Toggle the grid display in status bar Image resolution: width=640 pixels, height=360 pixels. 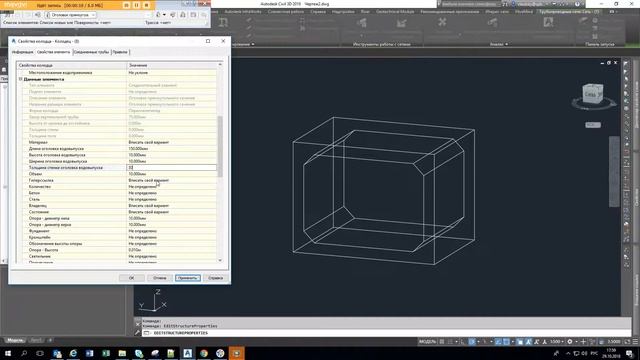tap(442, 342)
